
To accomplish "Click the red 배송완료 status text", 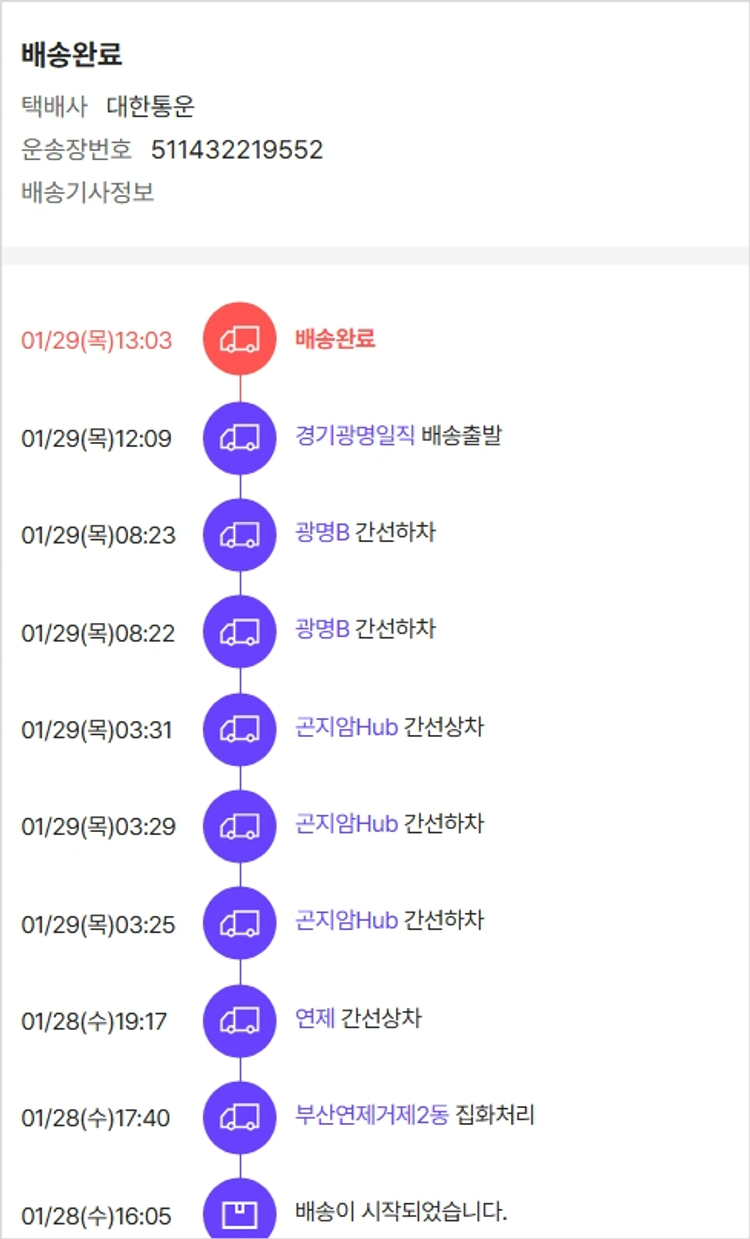I will pos(335,338).
